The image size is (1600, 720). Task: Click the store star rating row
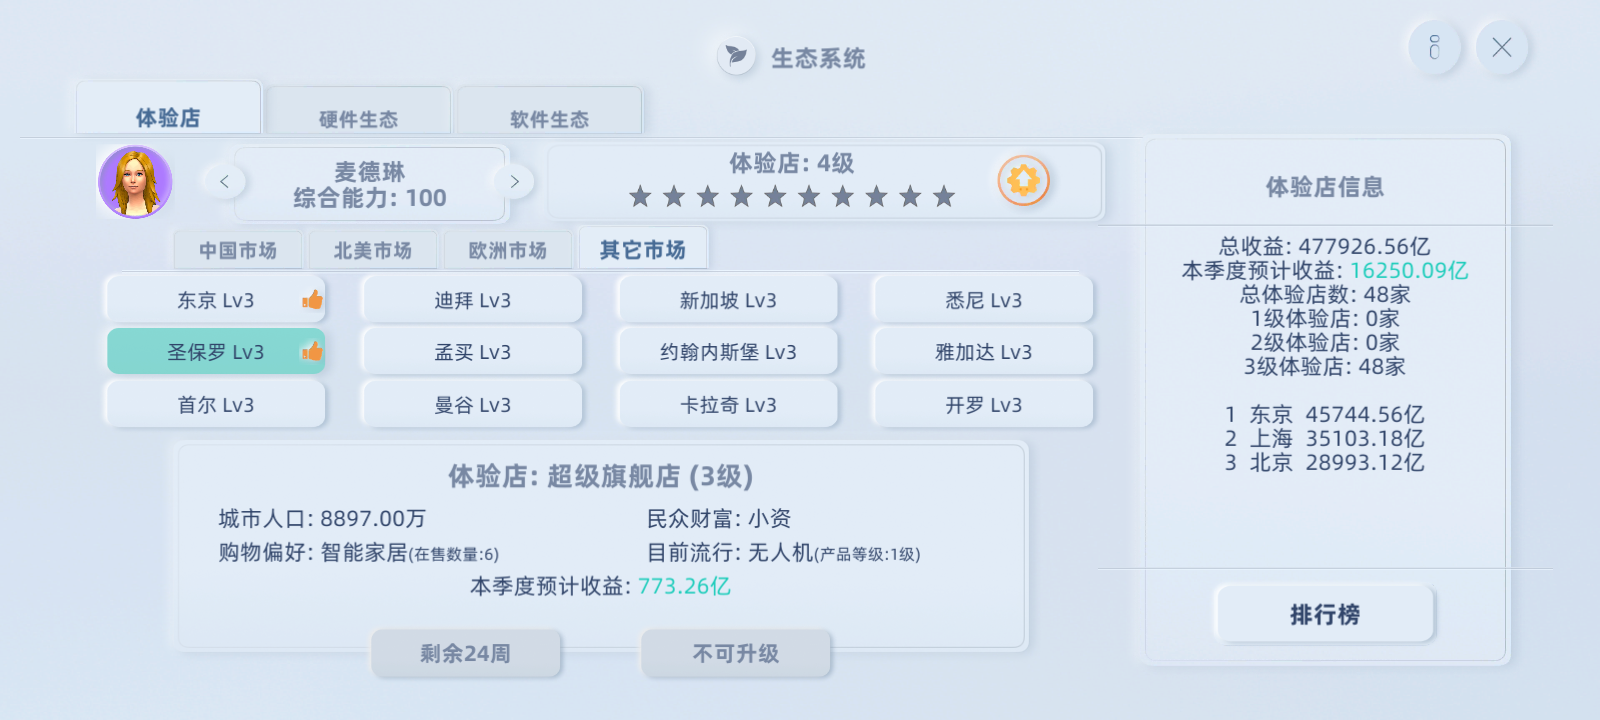click(792, 196)
